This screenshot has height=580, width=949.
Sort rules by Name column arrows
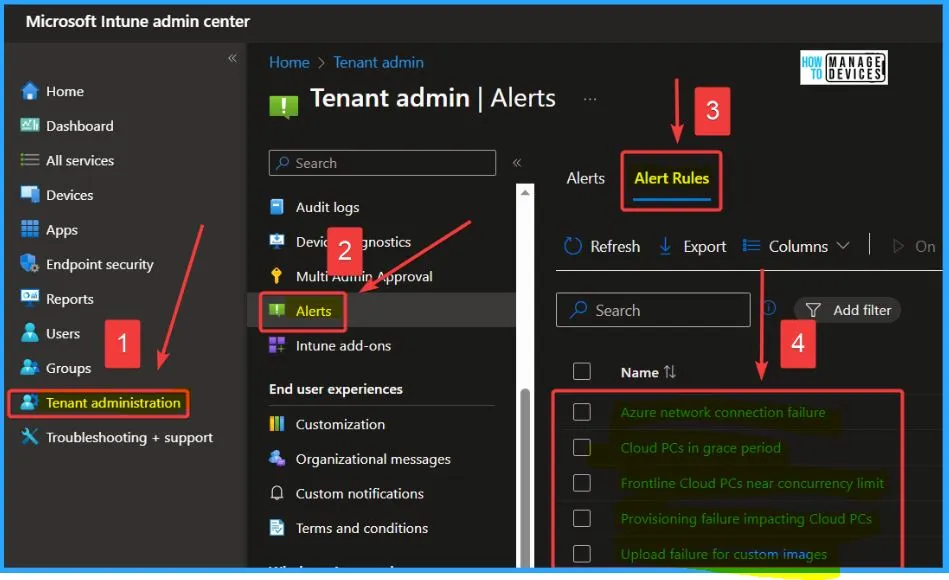click(x=669, y=372)
